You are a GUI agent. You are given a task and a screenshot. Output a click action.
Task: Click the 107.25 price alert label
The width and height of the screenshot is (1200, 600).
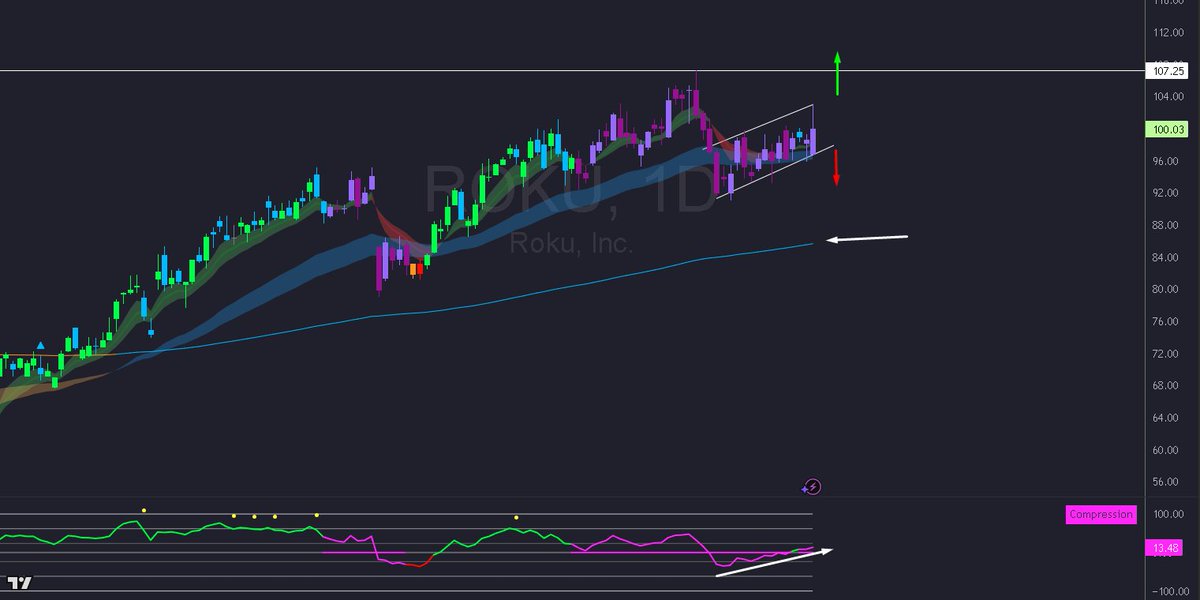1165,71
